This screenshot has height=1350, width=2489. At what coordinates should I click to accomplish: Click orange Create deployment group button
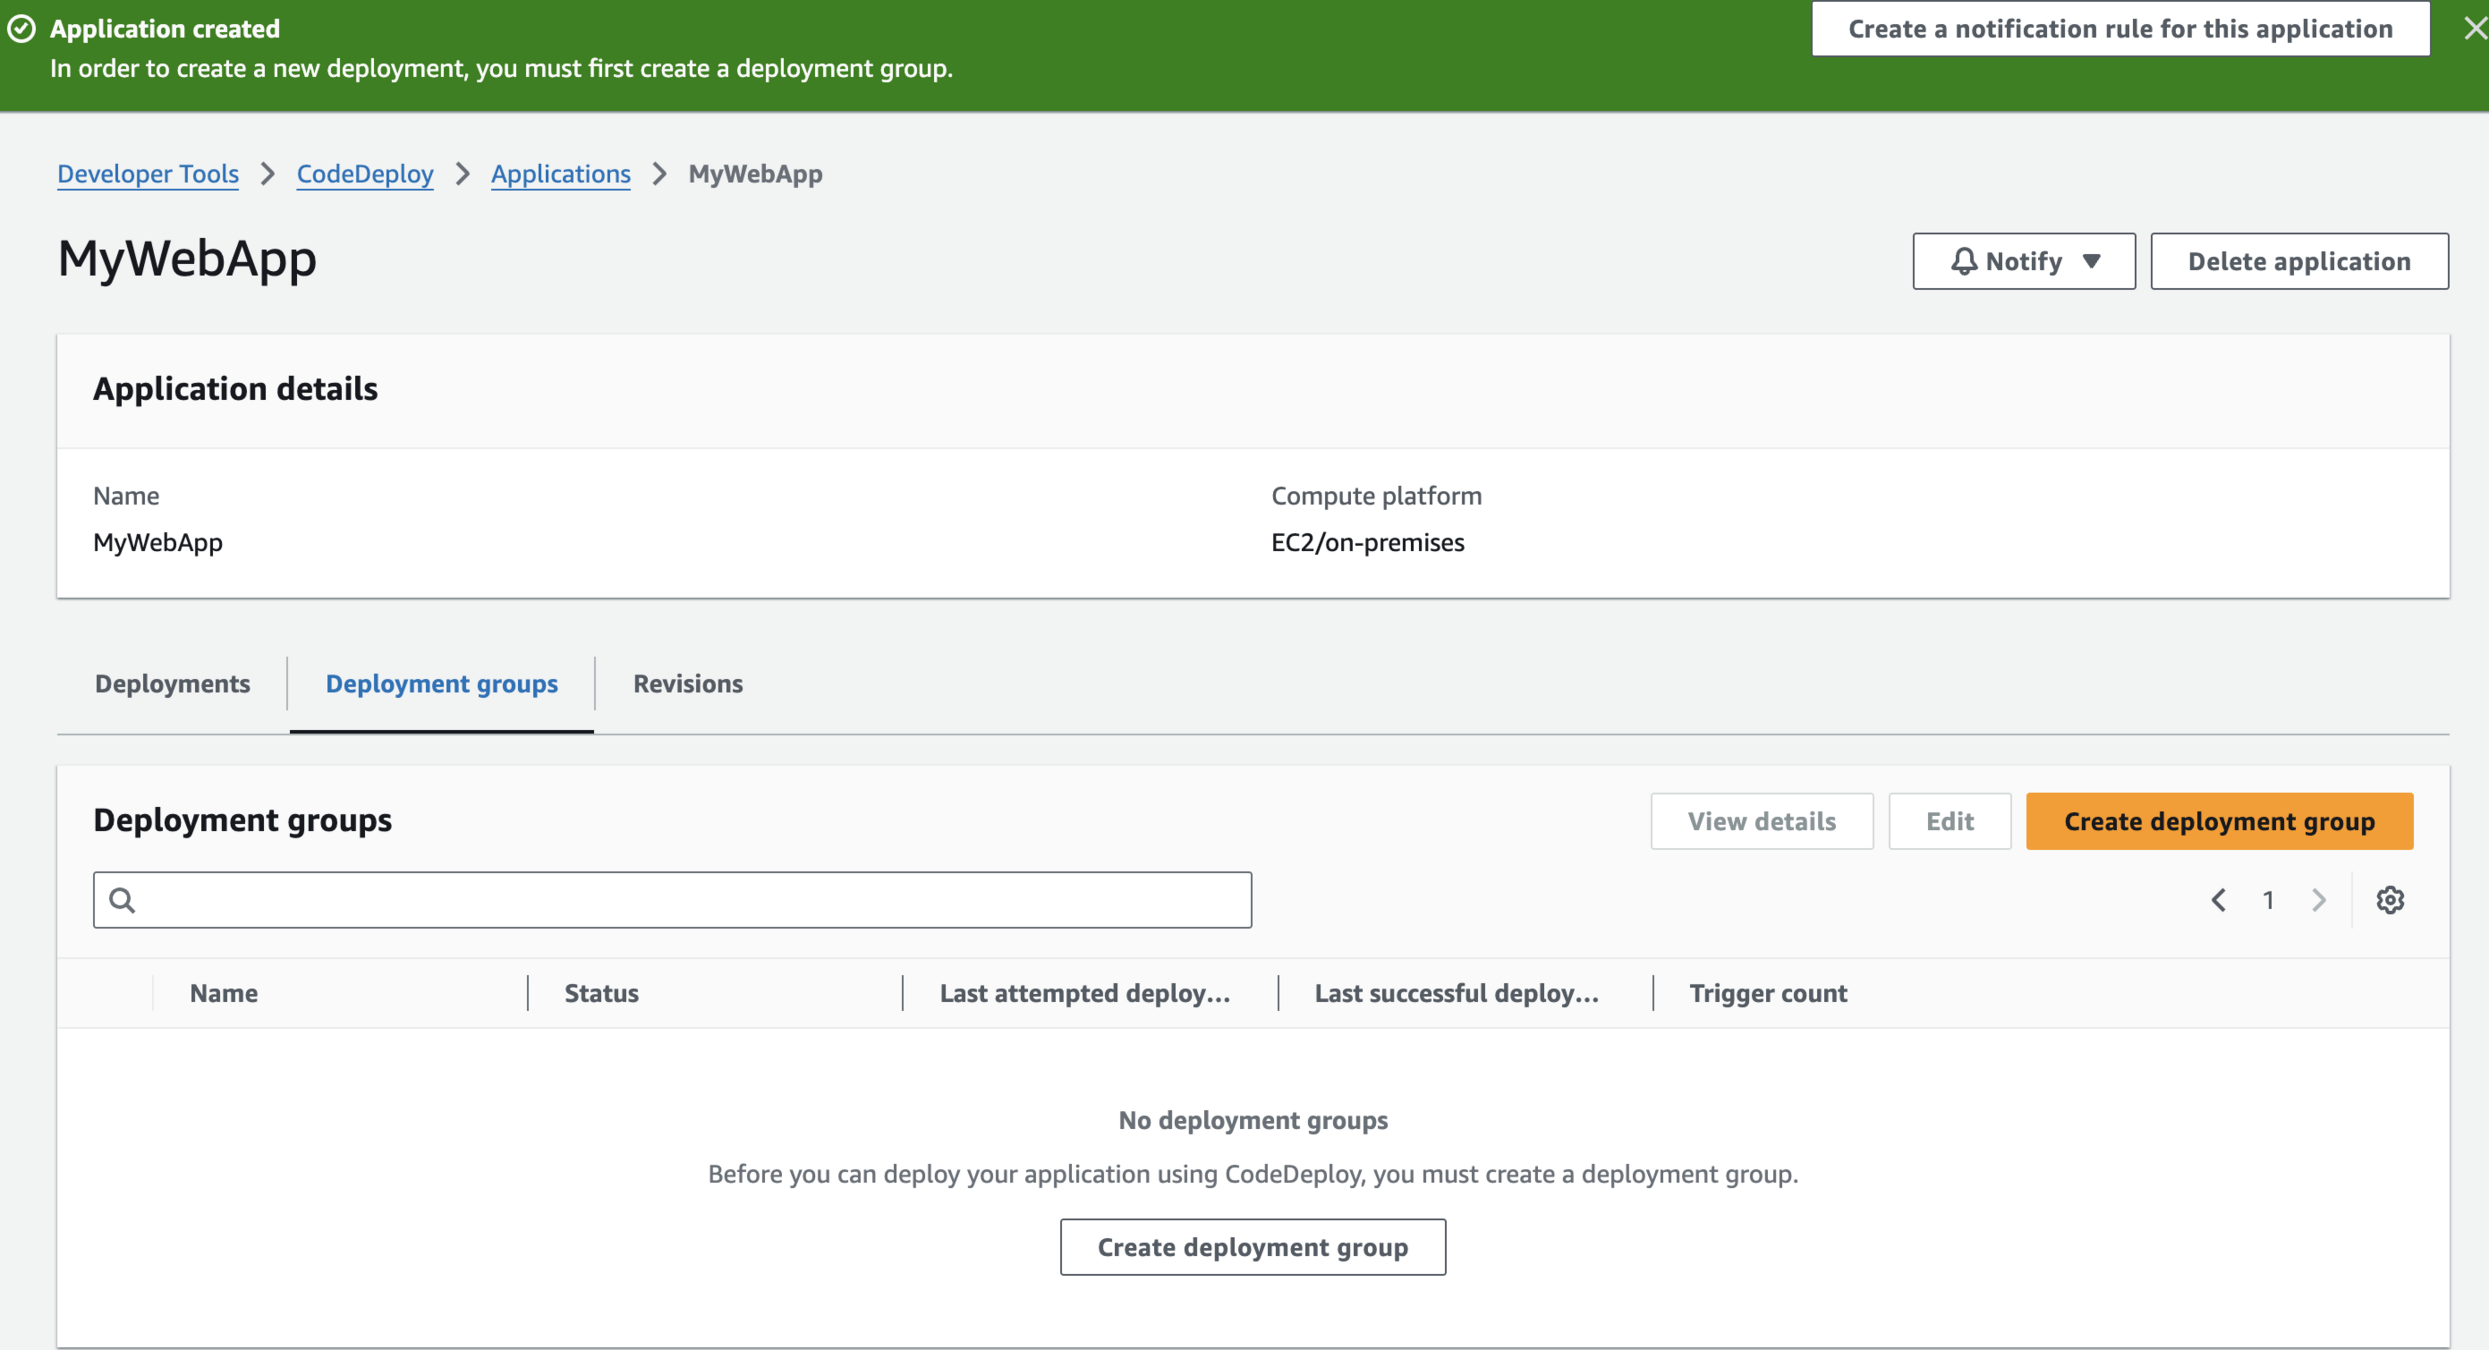[x=2218, y=821]
